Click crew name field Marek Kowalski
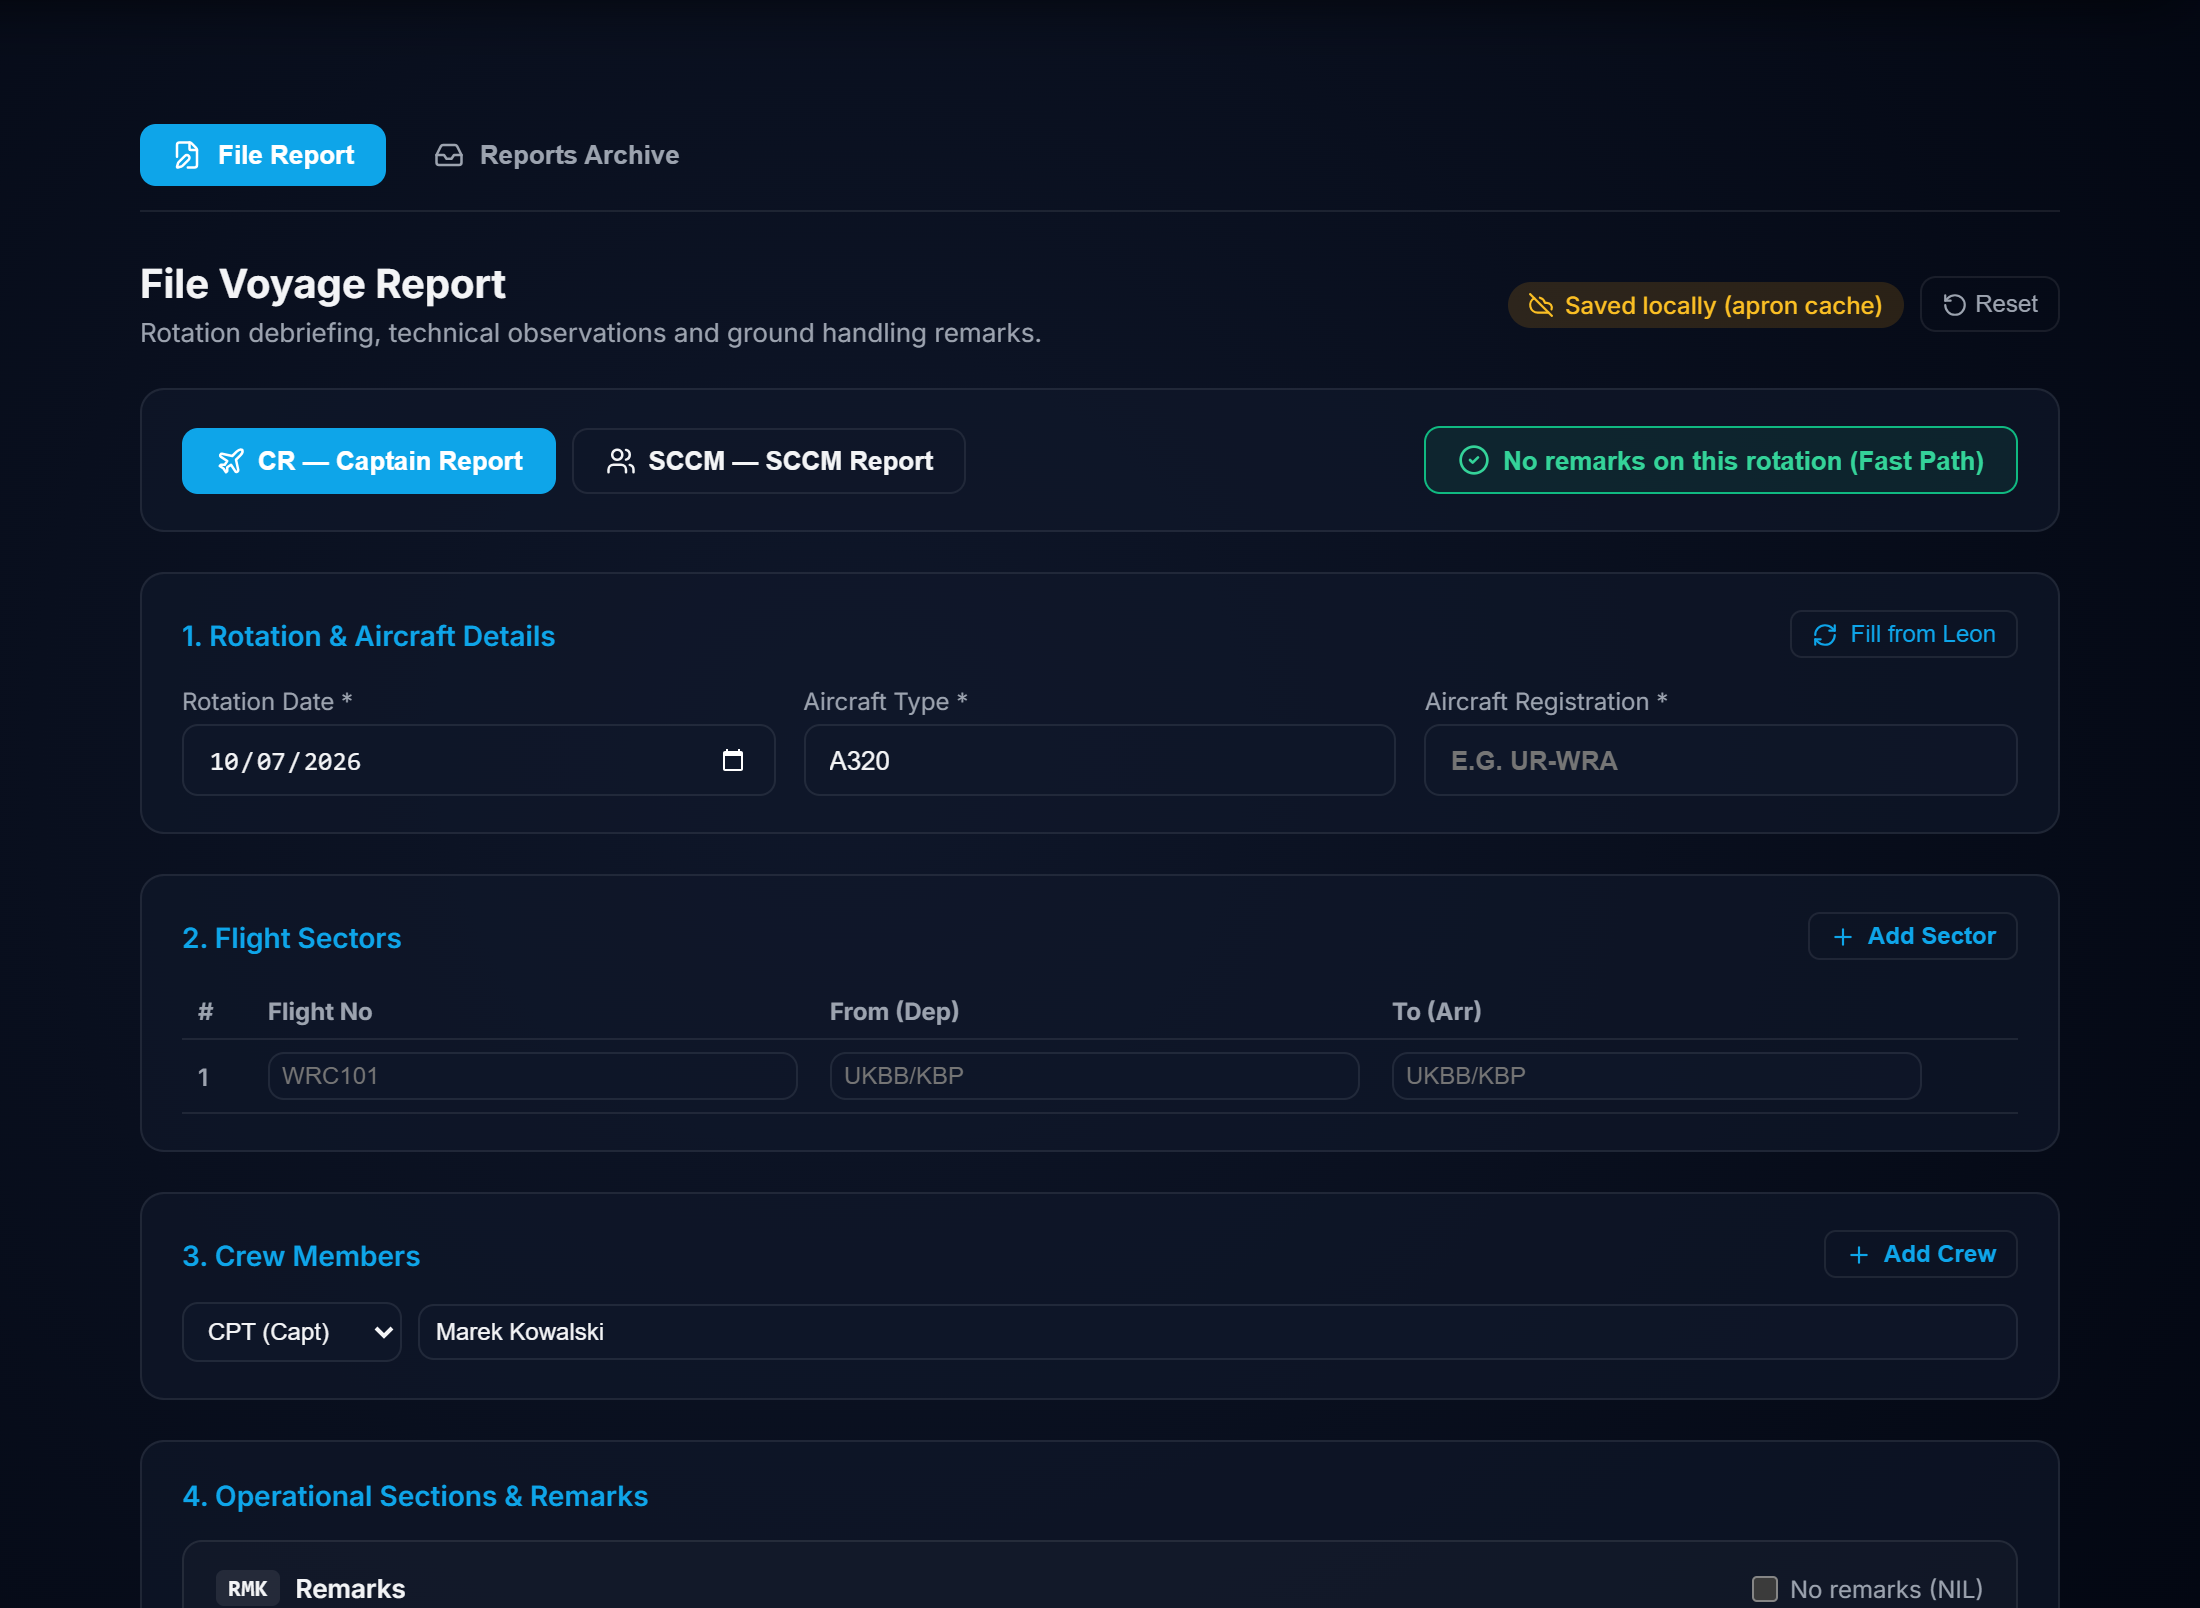This screenshot has height=1608, width=2200. tap(1218, 1332)
